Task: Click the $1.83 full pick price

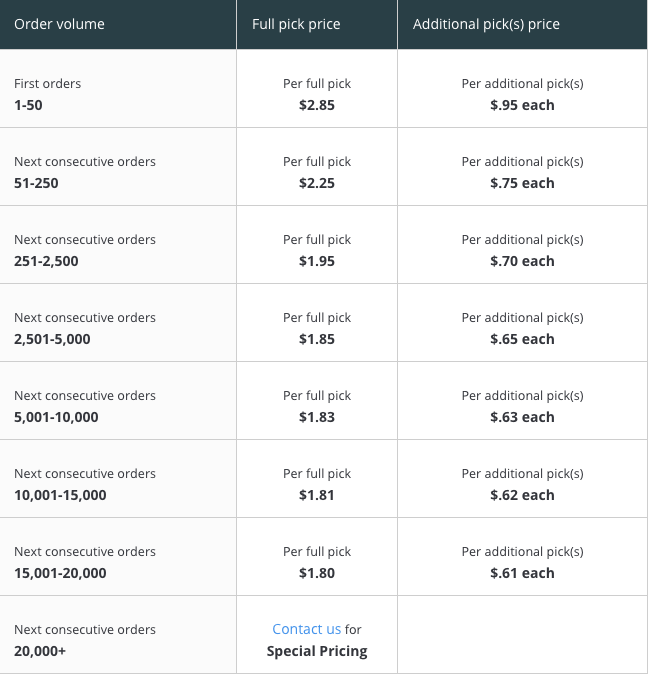Action: click(x=317, y=417)
